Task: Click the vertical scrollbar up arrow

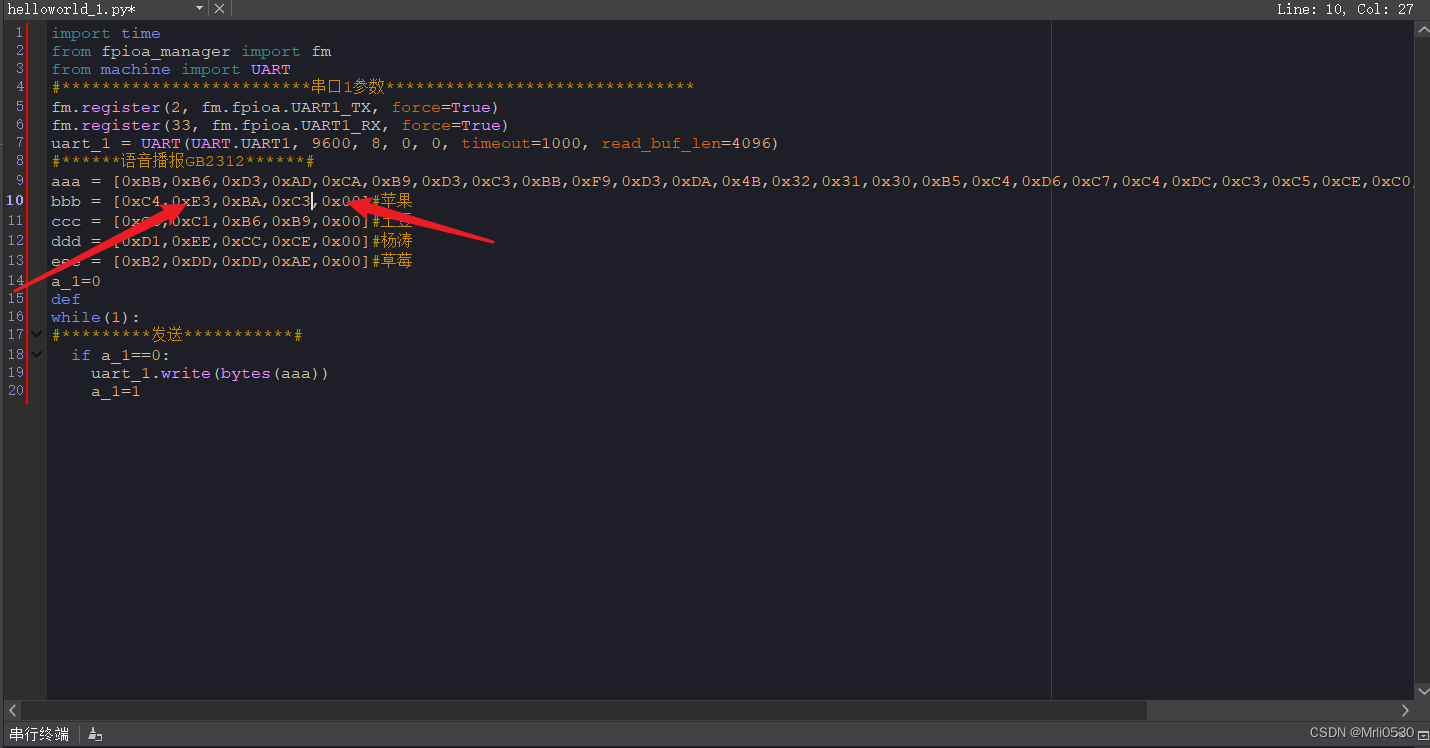Action: click(1422, 30)
